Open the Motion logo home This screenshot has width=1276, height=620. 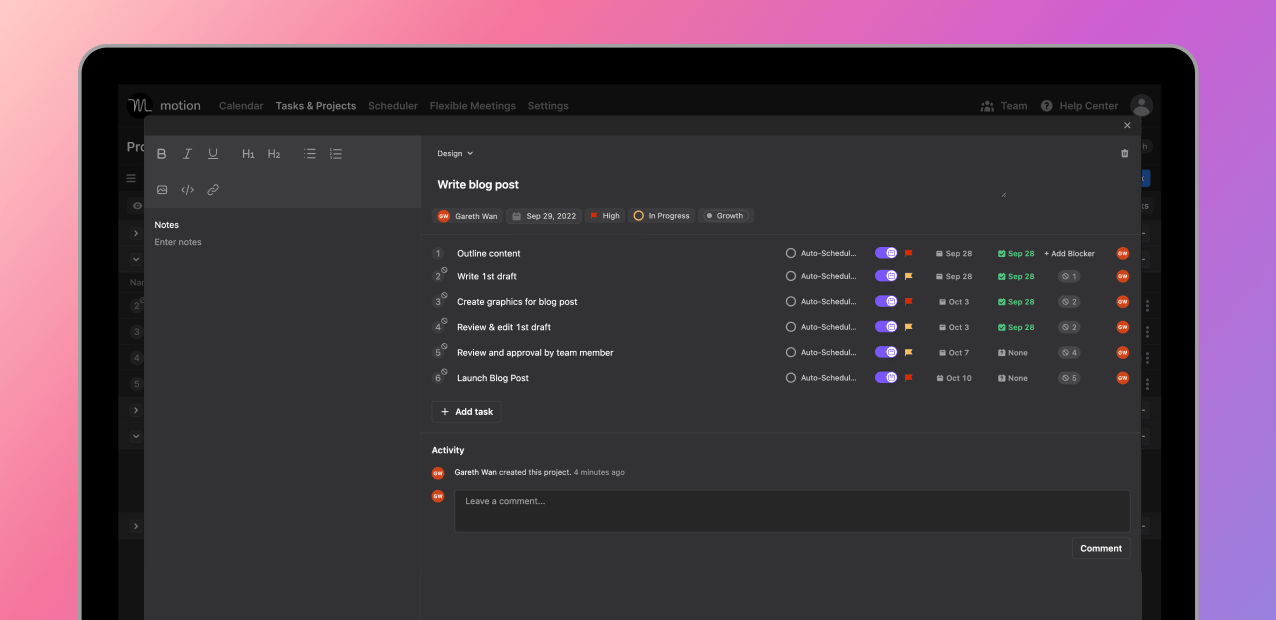[140, 105]
